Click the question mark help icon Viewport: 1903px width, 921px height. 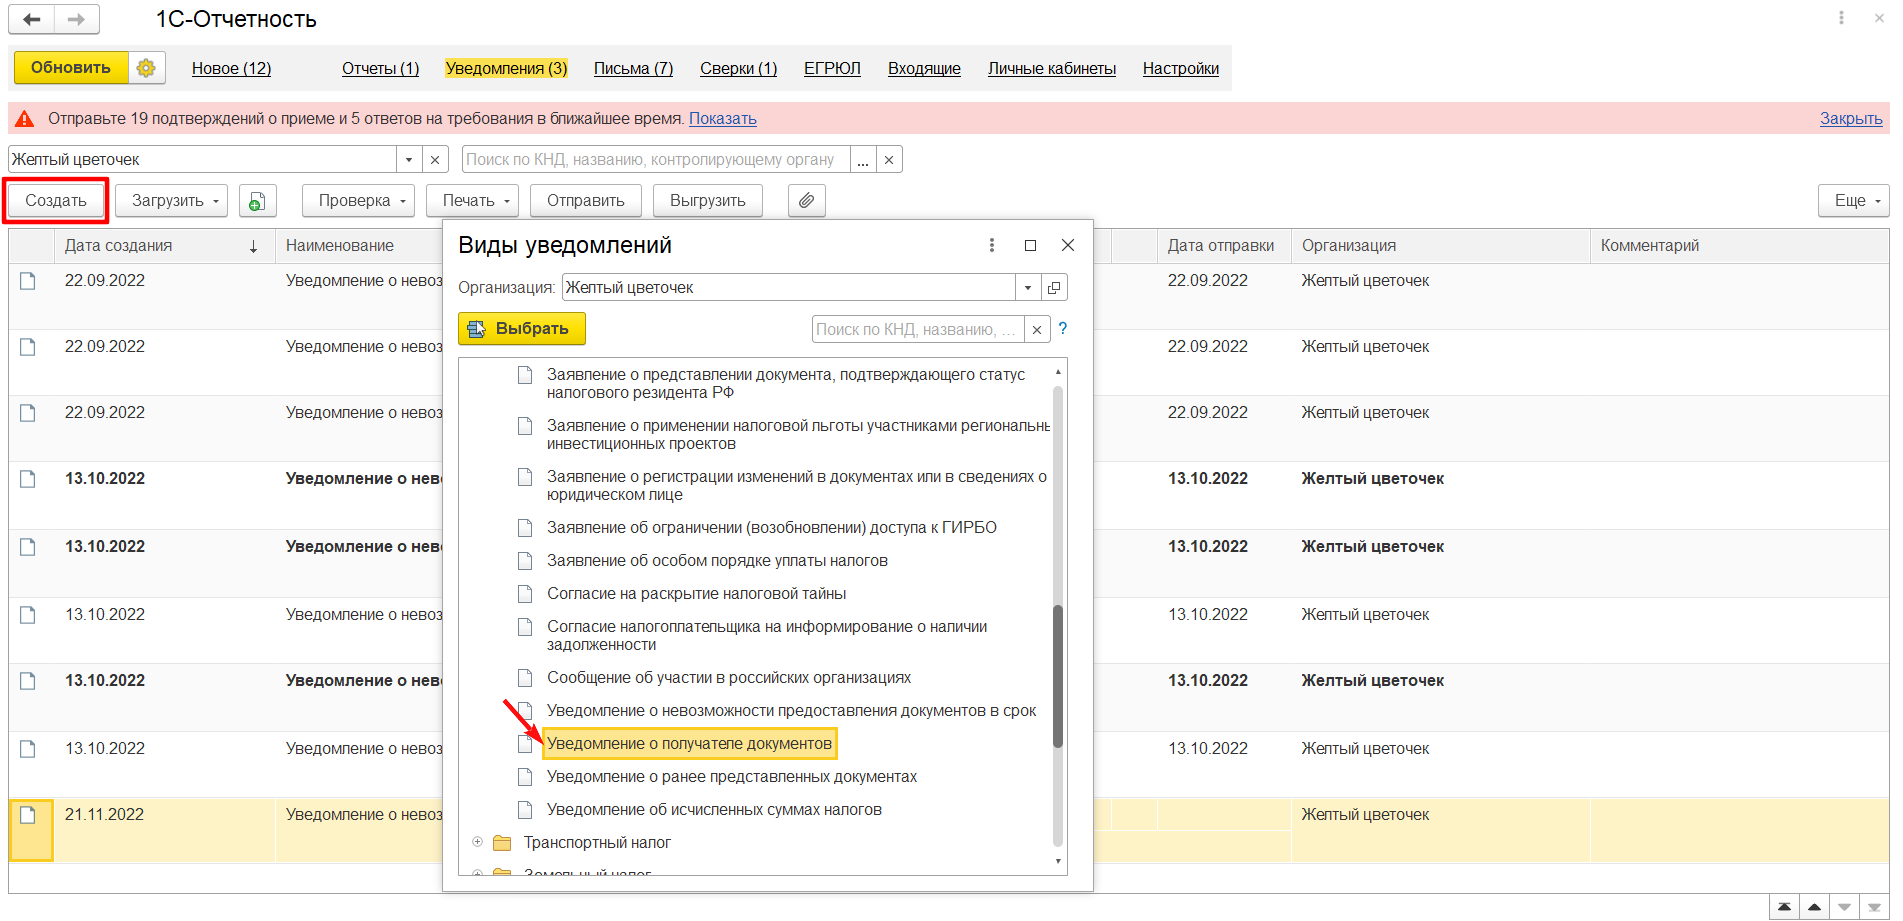click(x=1063, y=329)
